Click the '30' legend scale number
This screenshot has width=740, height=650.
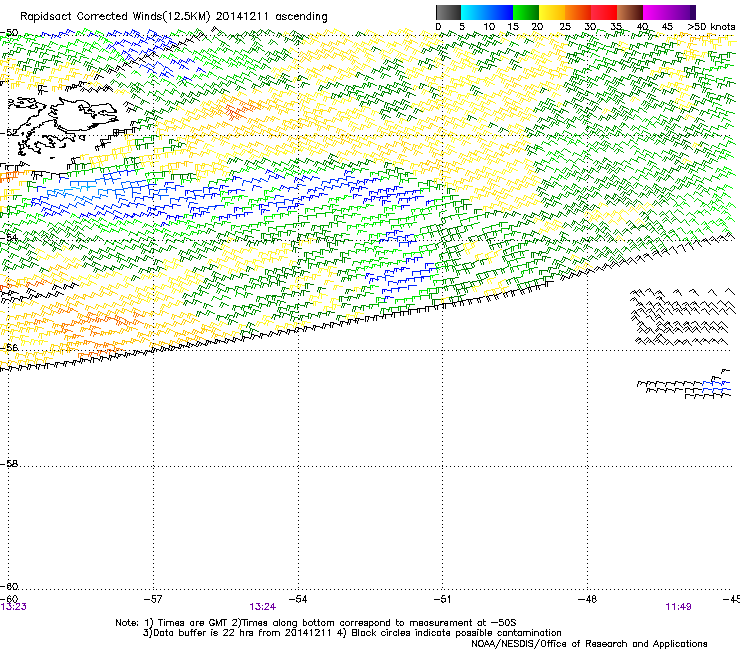[x=590, y=27]
